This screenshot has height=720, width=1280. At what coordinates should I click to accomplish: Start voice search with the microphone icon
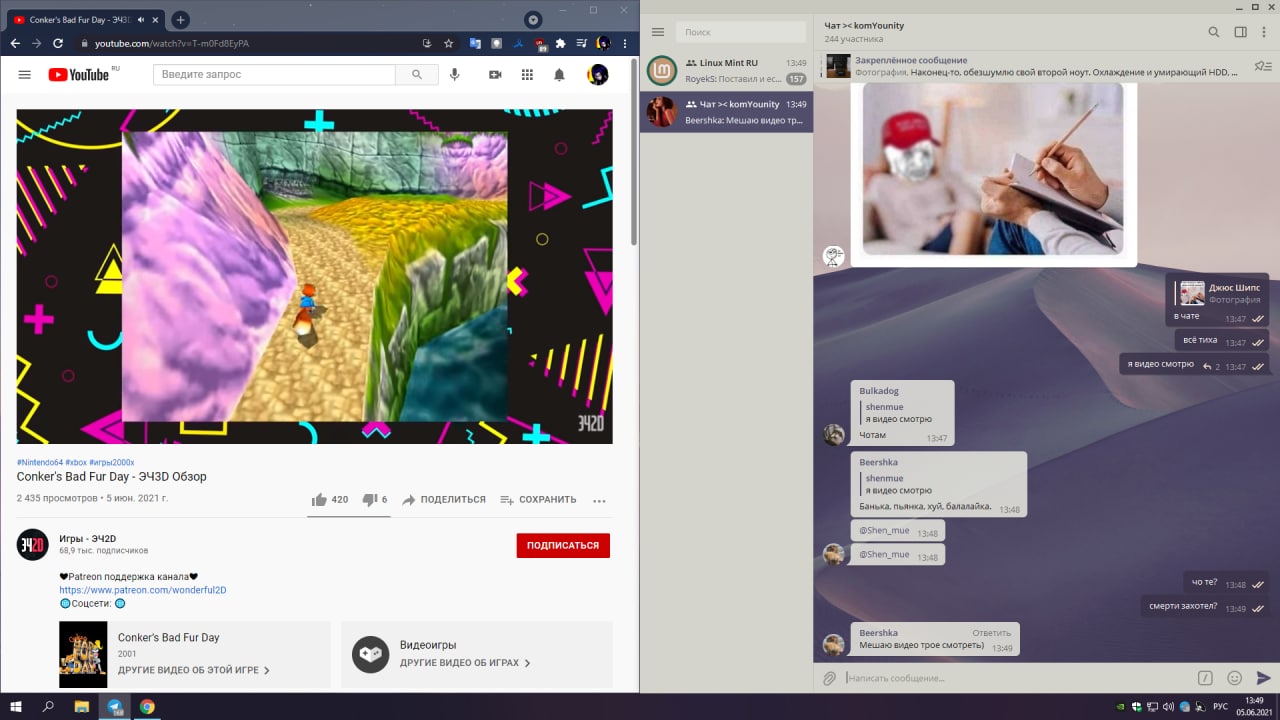point(455,75)
